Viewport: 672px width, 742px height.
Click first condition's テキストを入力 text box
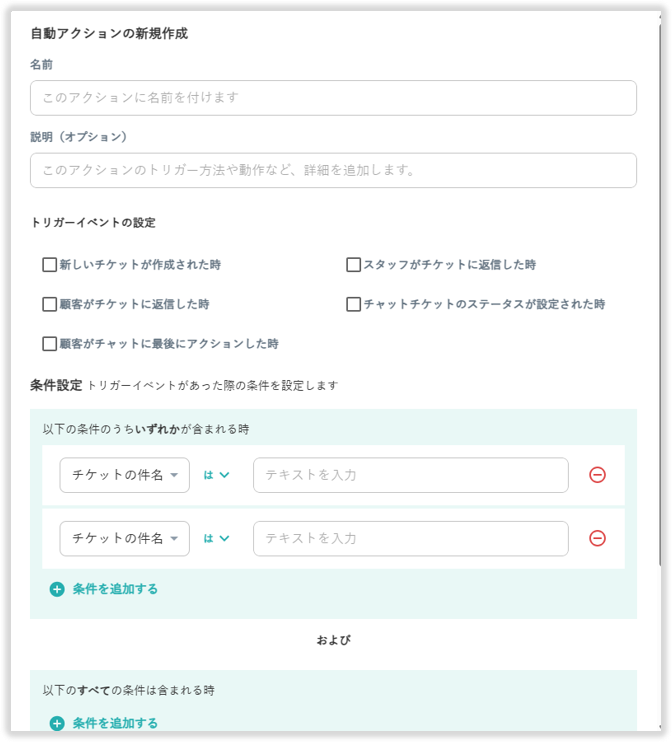(x=410, y=475)
